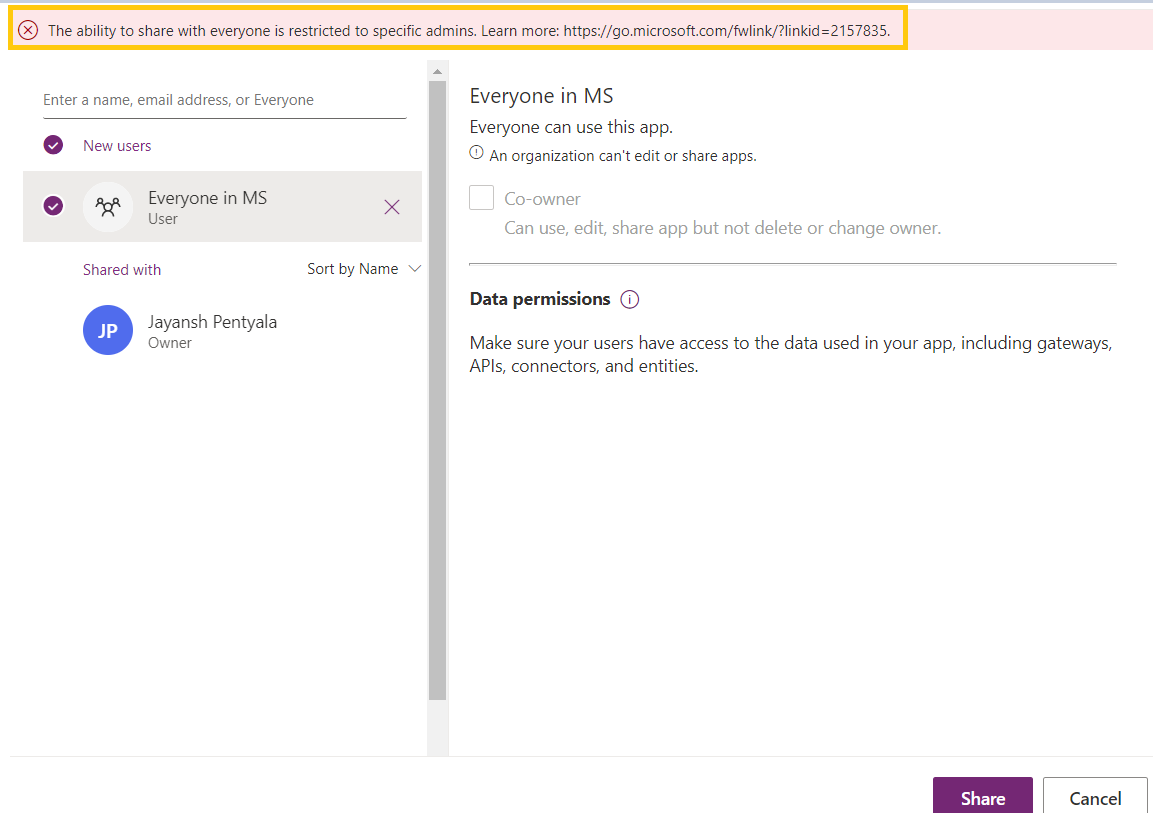Image resolution: width=1153 pixels, height=813 pixels.
Task: Expand the Sort by Name chevron
Action: click(415, 269)
